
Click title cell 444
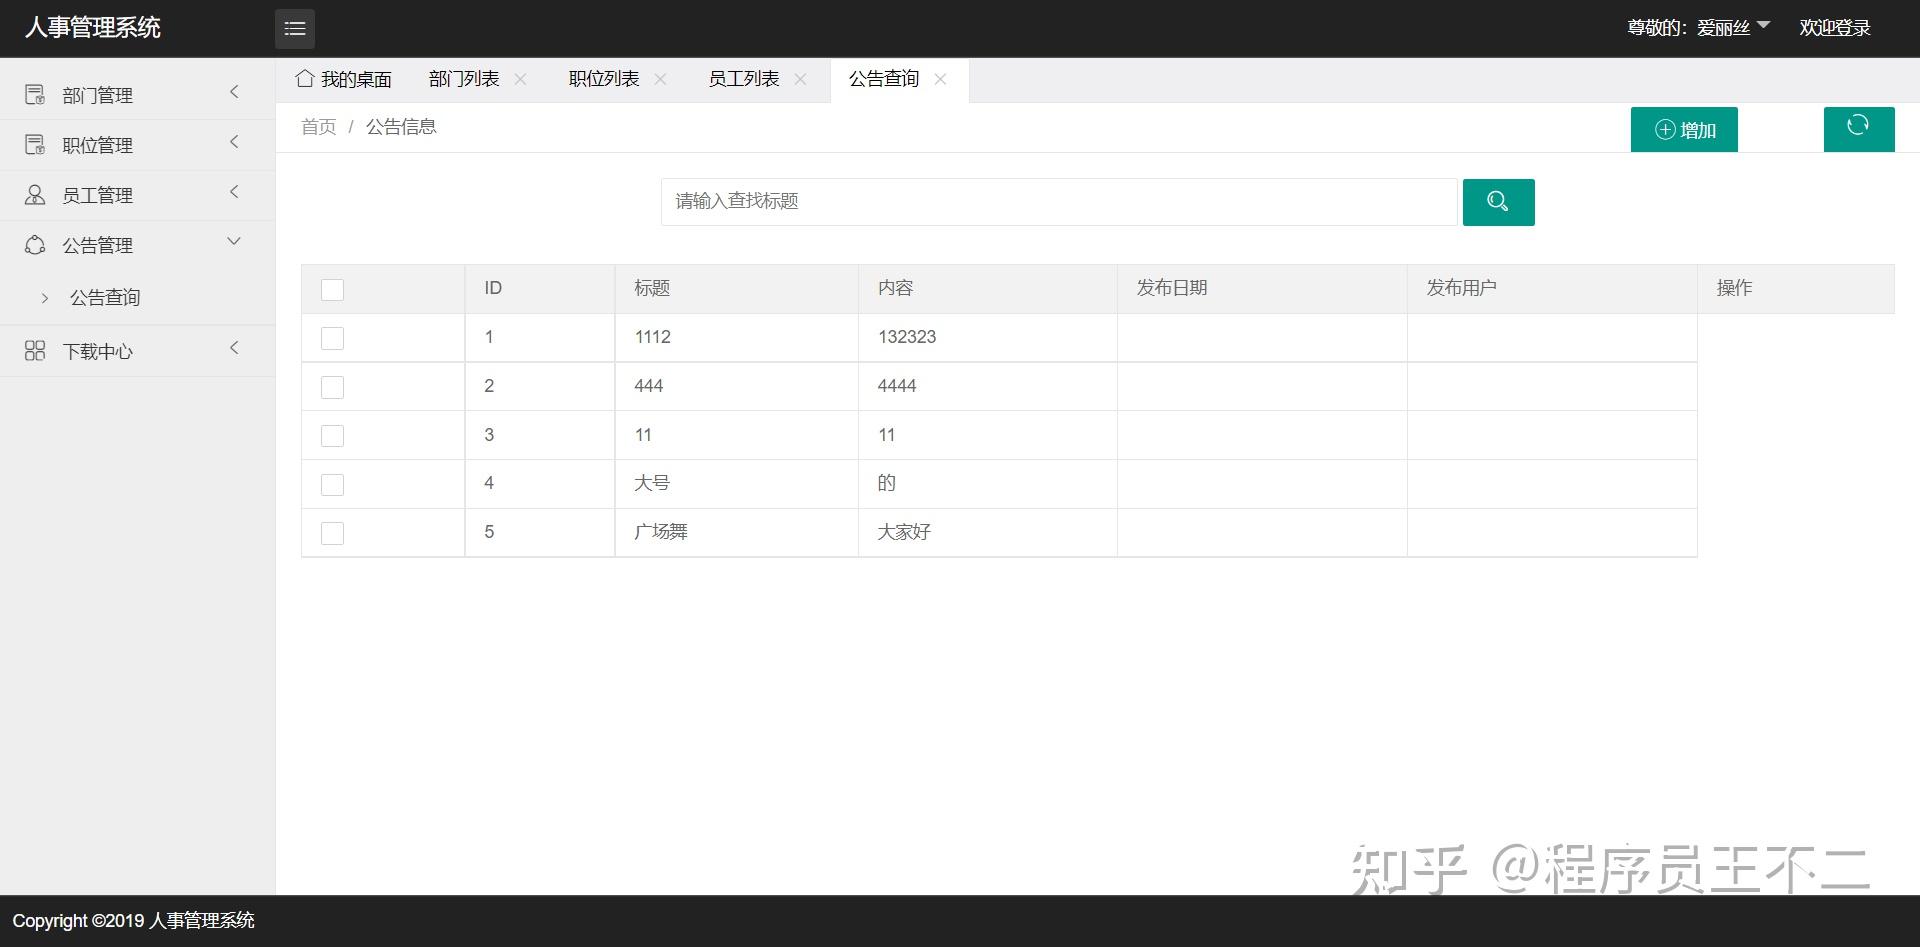coord(737,387)
